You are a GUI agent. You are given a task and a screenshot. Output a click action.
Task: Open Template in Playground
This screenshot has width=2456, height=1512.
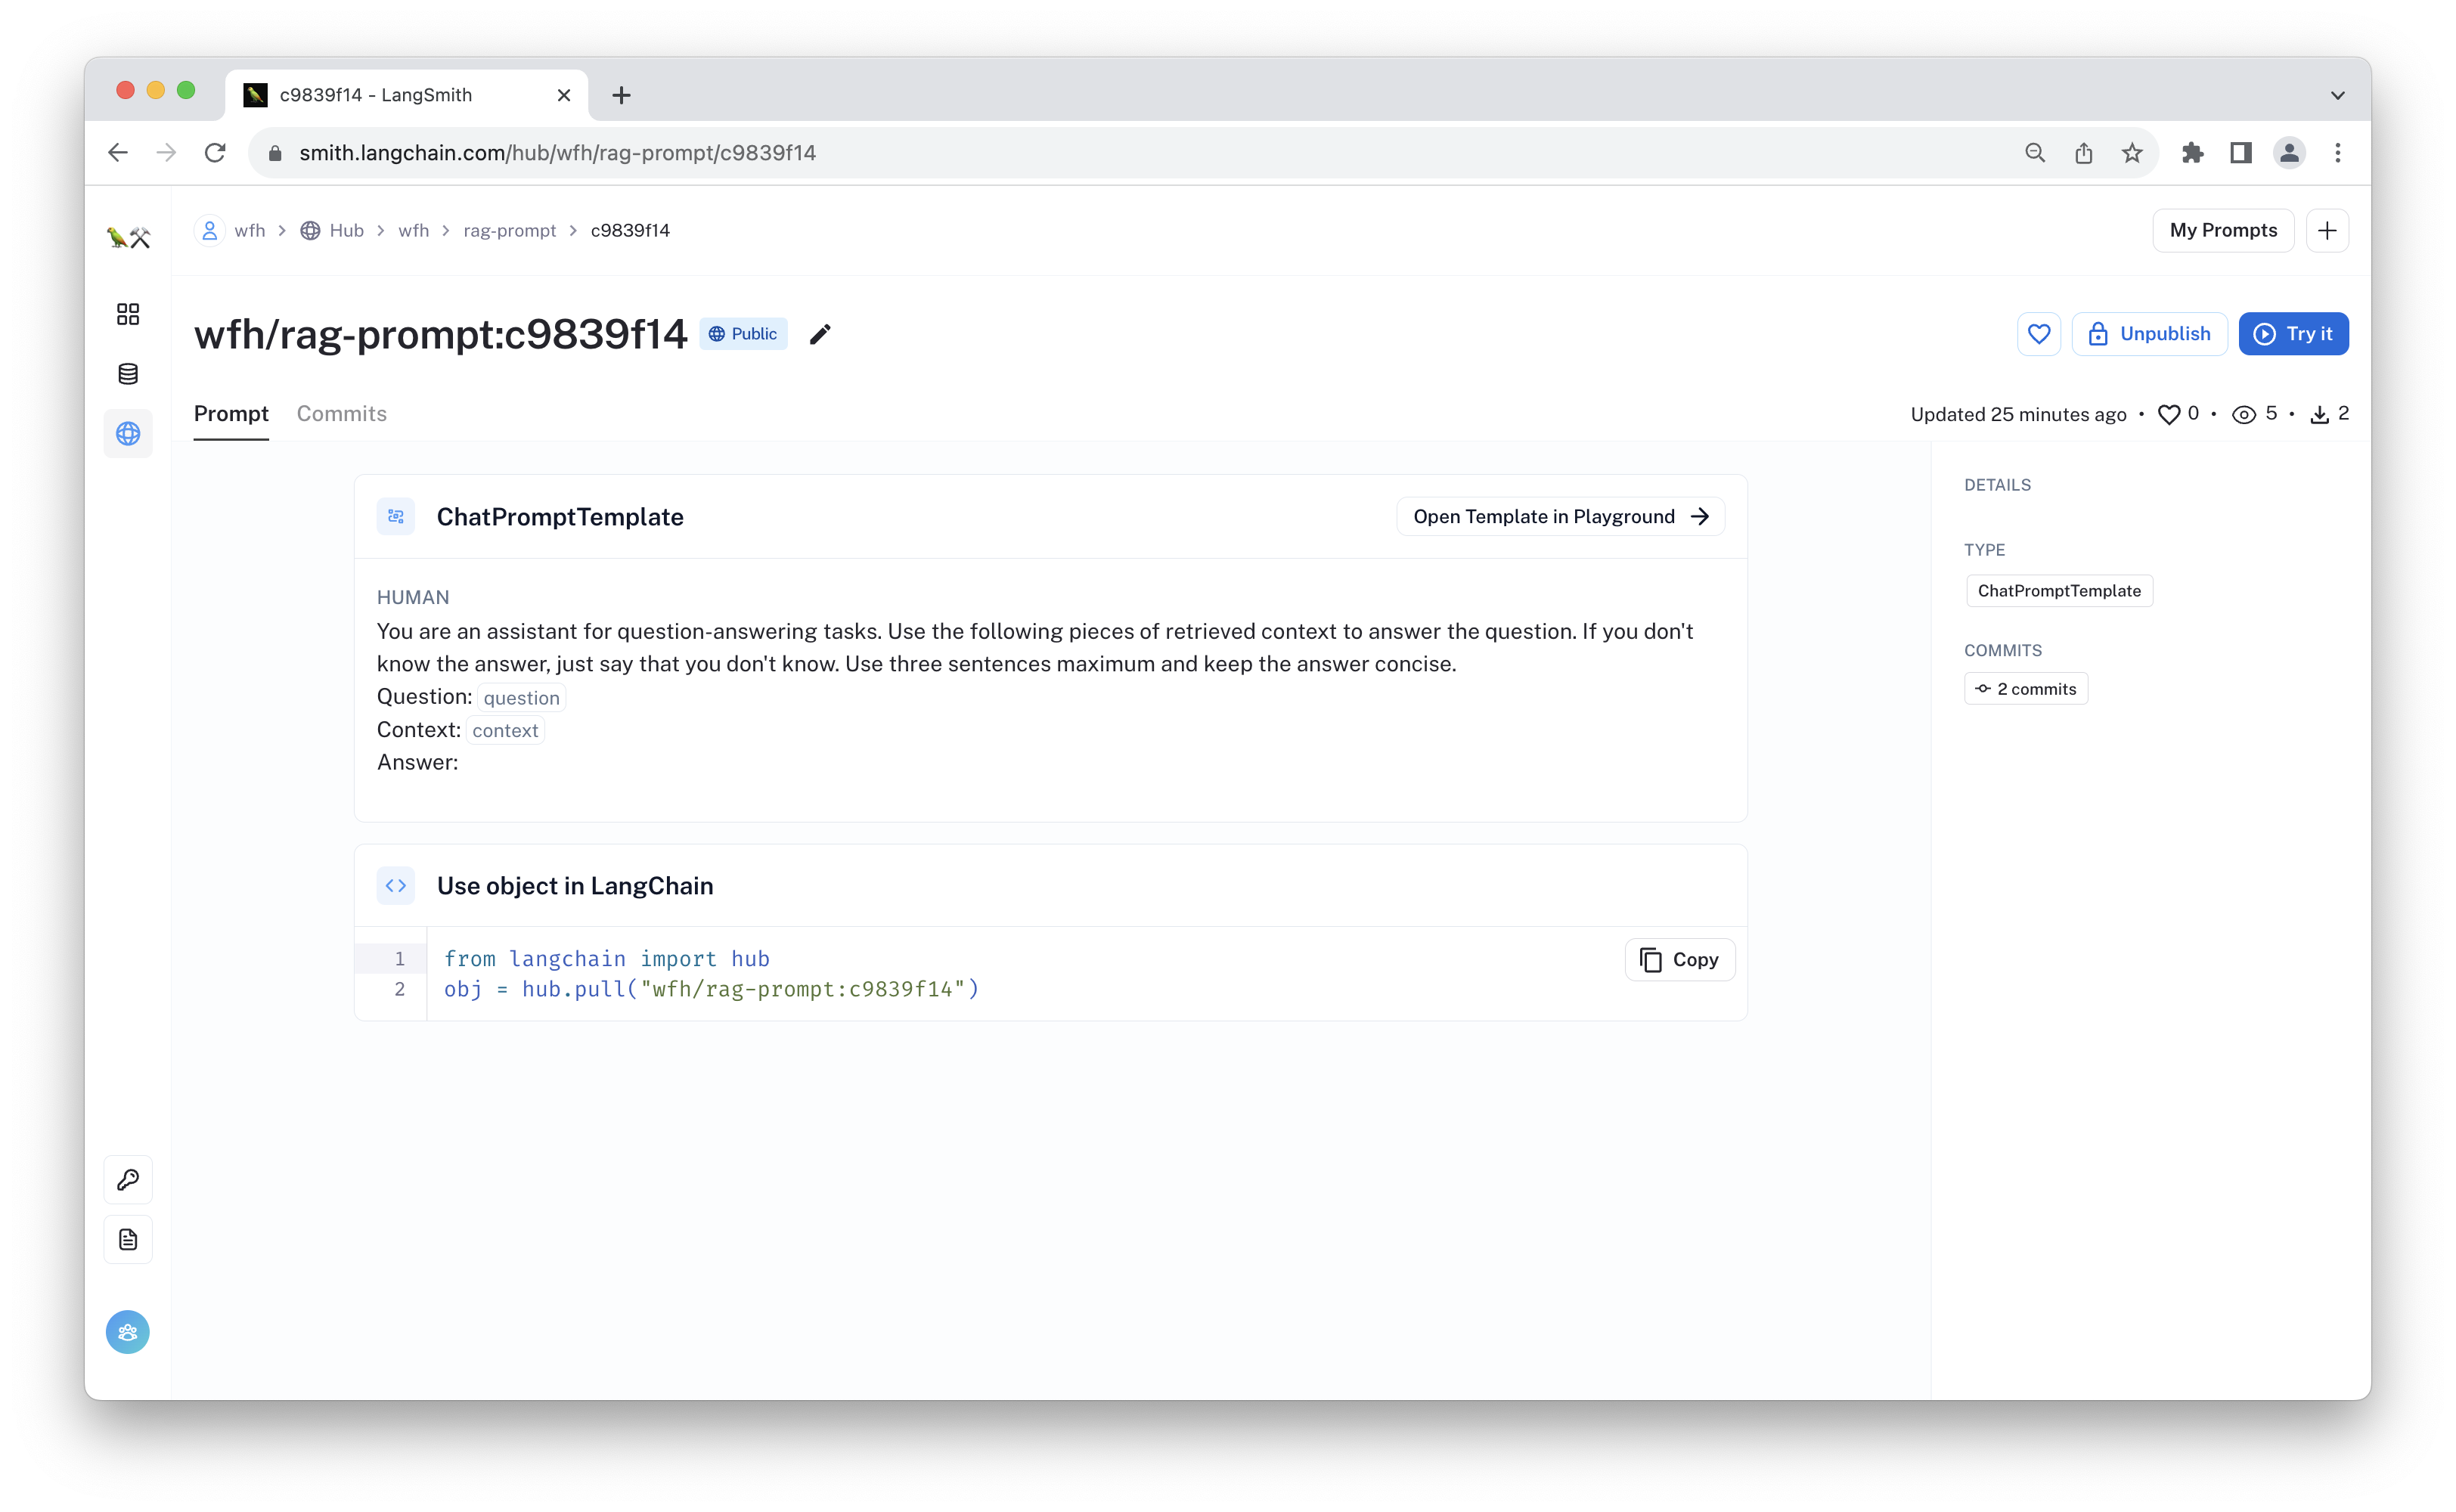click(1561, 516)
